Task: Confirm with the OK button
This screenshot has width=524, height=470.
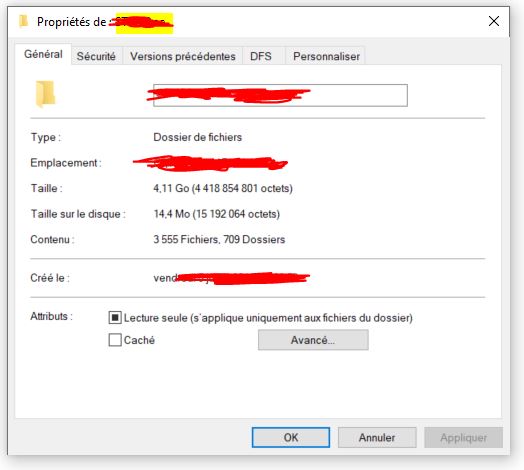Action: coord(291,437)
